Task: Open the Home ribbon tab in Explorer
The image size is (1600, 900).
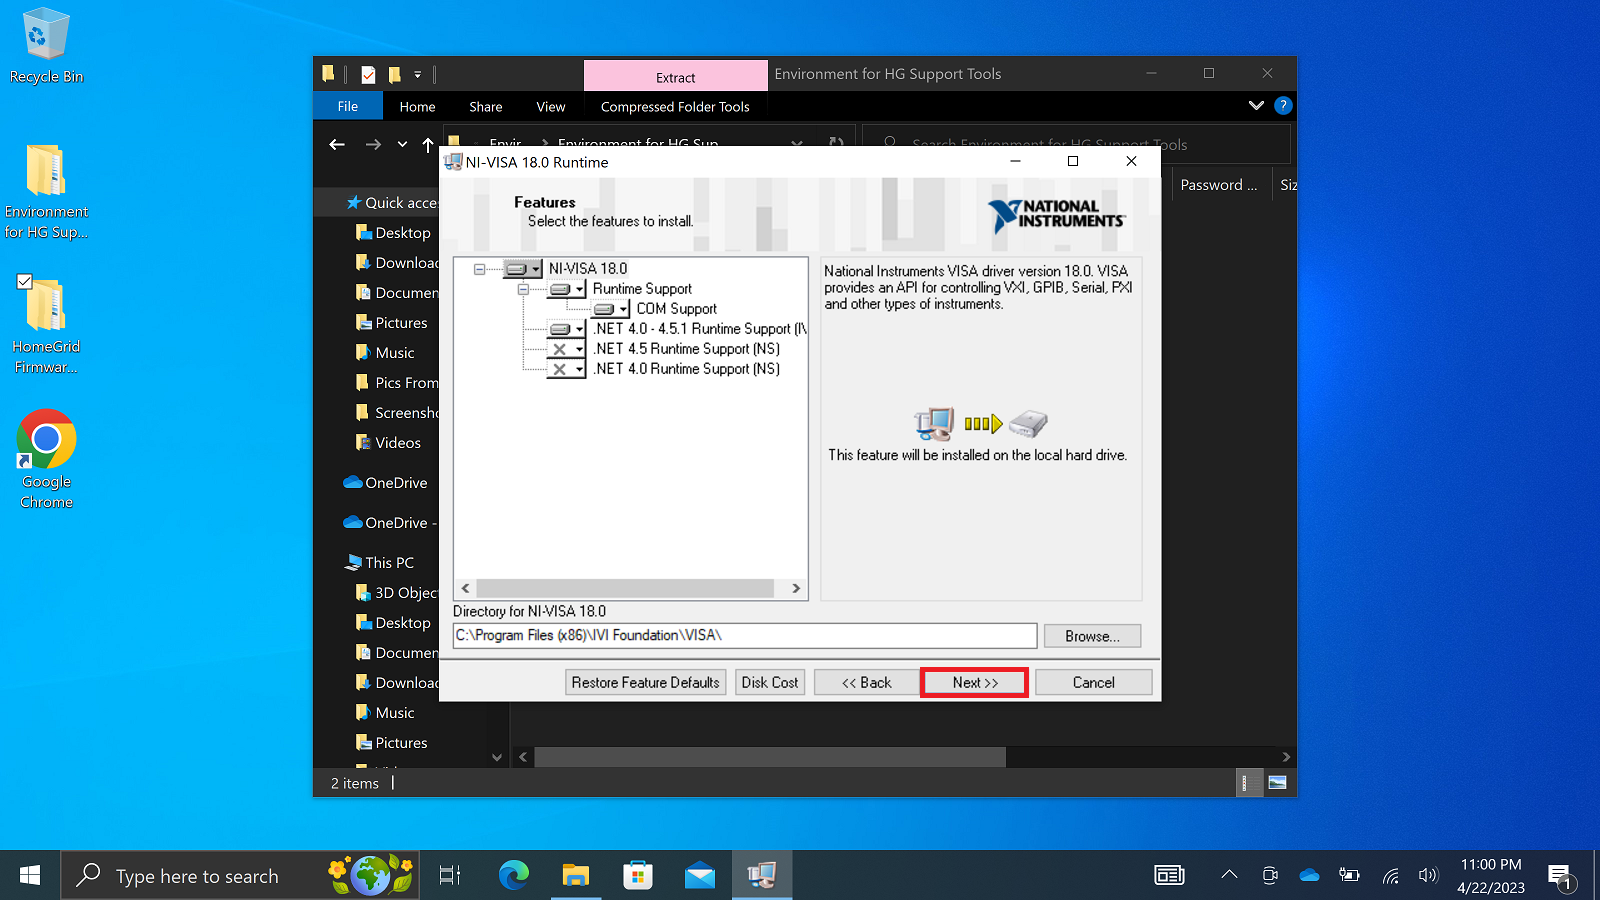Action: pyautogui.click(x=417, y=107)
